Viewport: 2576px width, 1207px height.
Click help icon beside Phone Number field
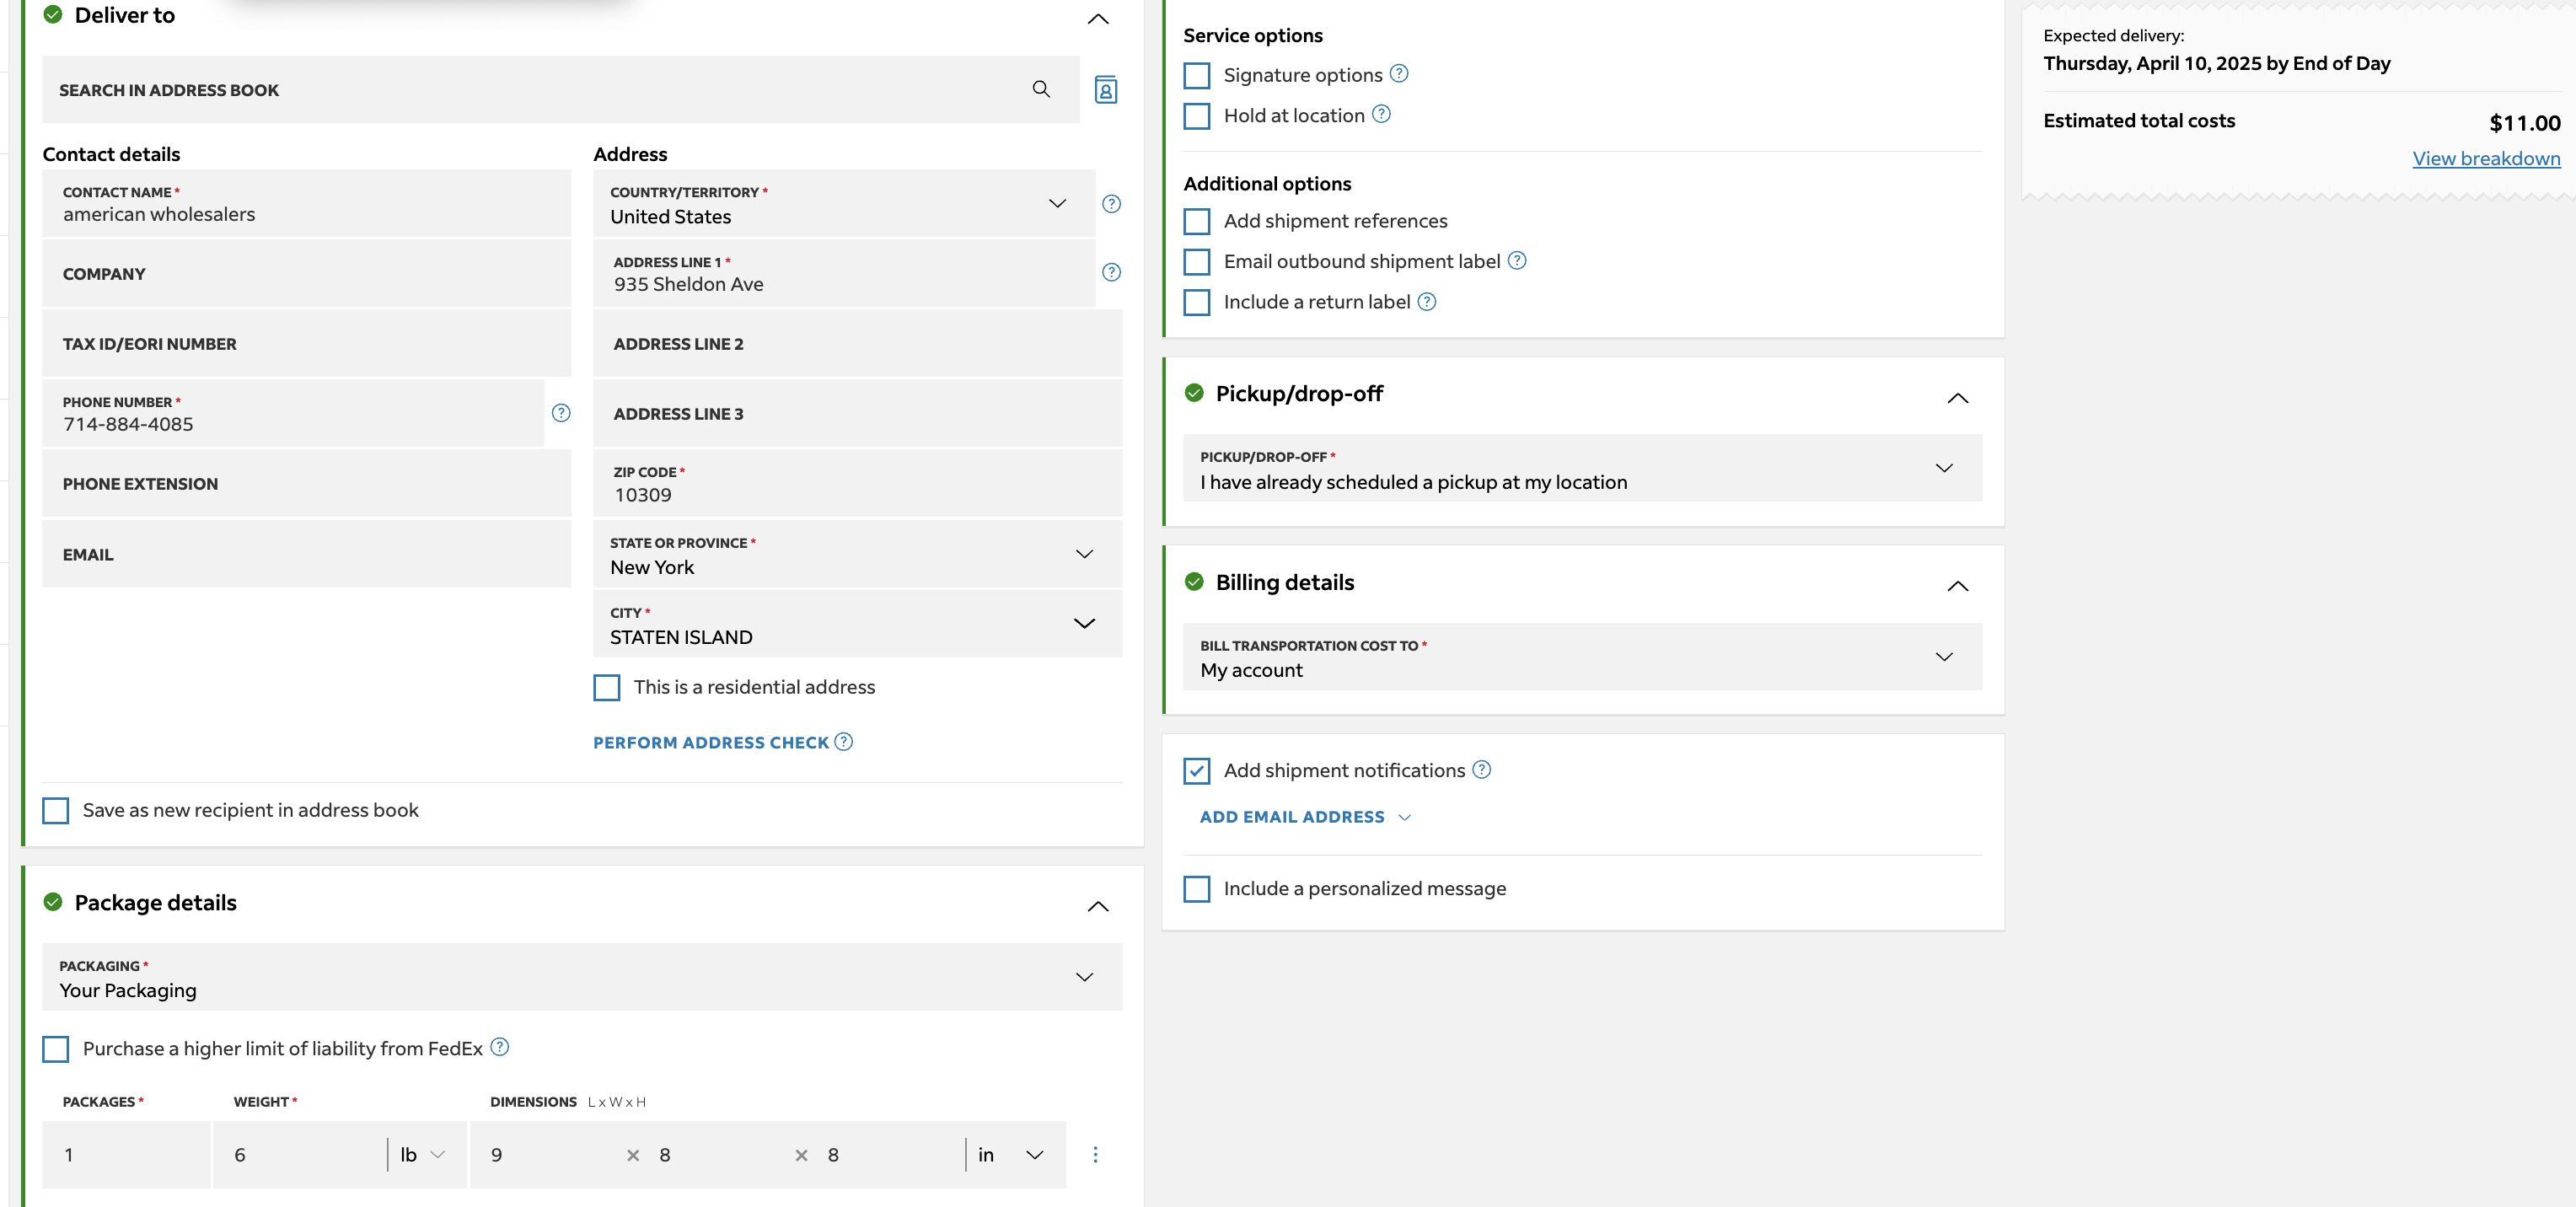[x=561, y=413]
